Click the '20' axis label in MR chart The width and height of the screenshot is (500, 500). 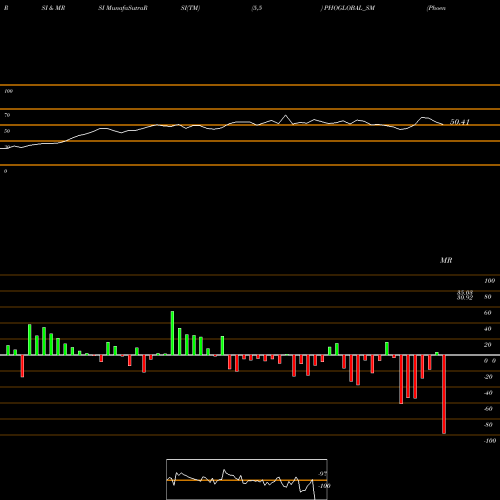(488, 345)
